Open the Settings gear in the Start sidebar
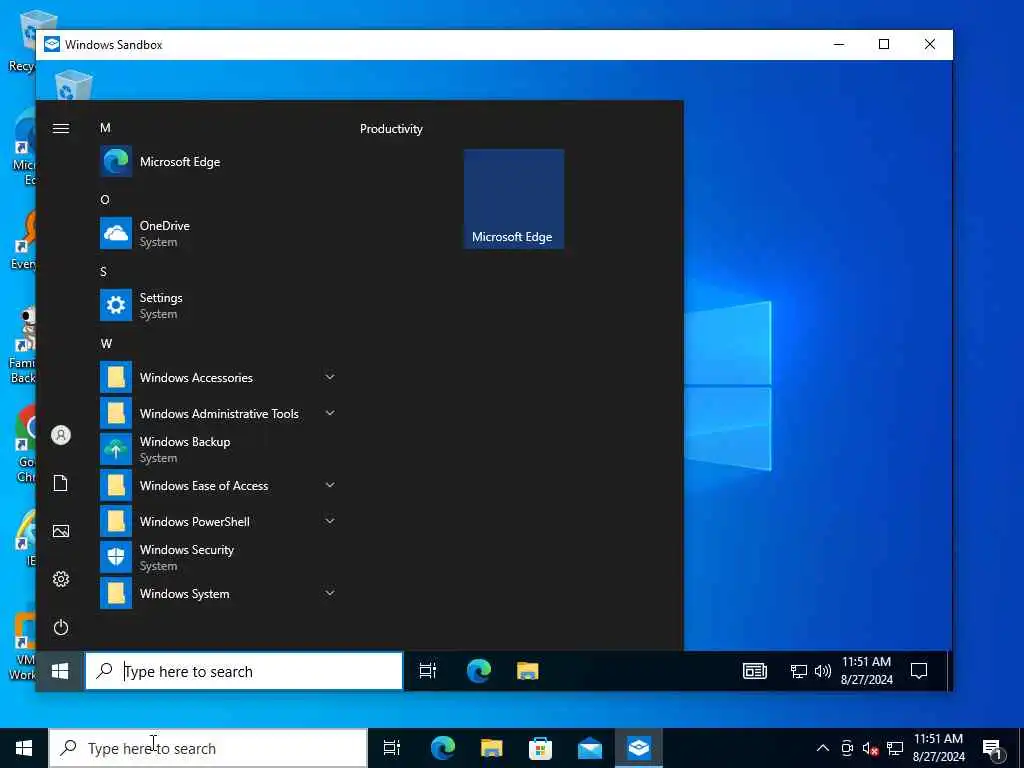Screen dimensions: 1024x768 pos(61,579)
